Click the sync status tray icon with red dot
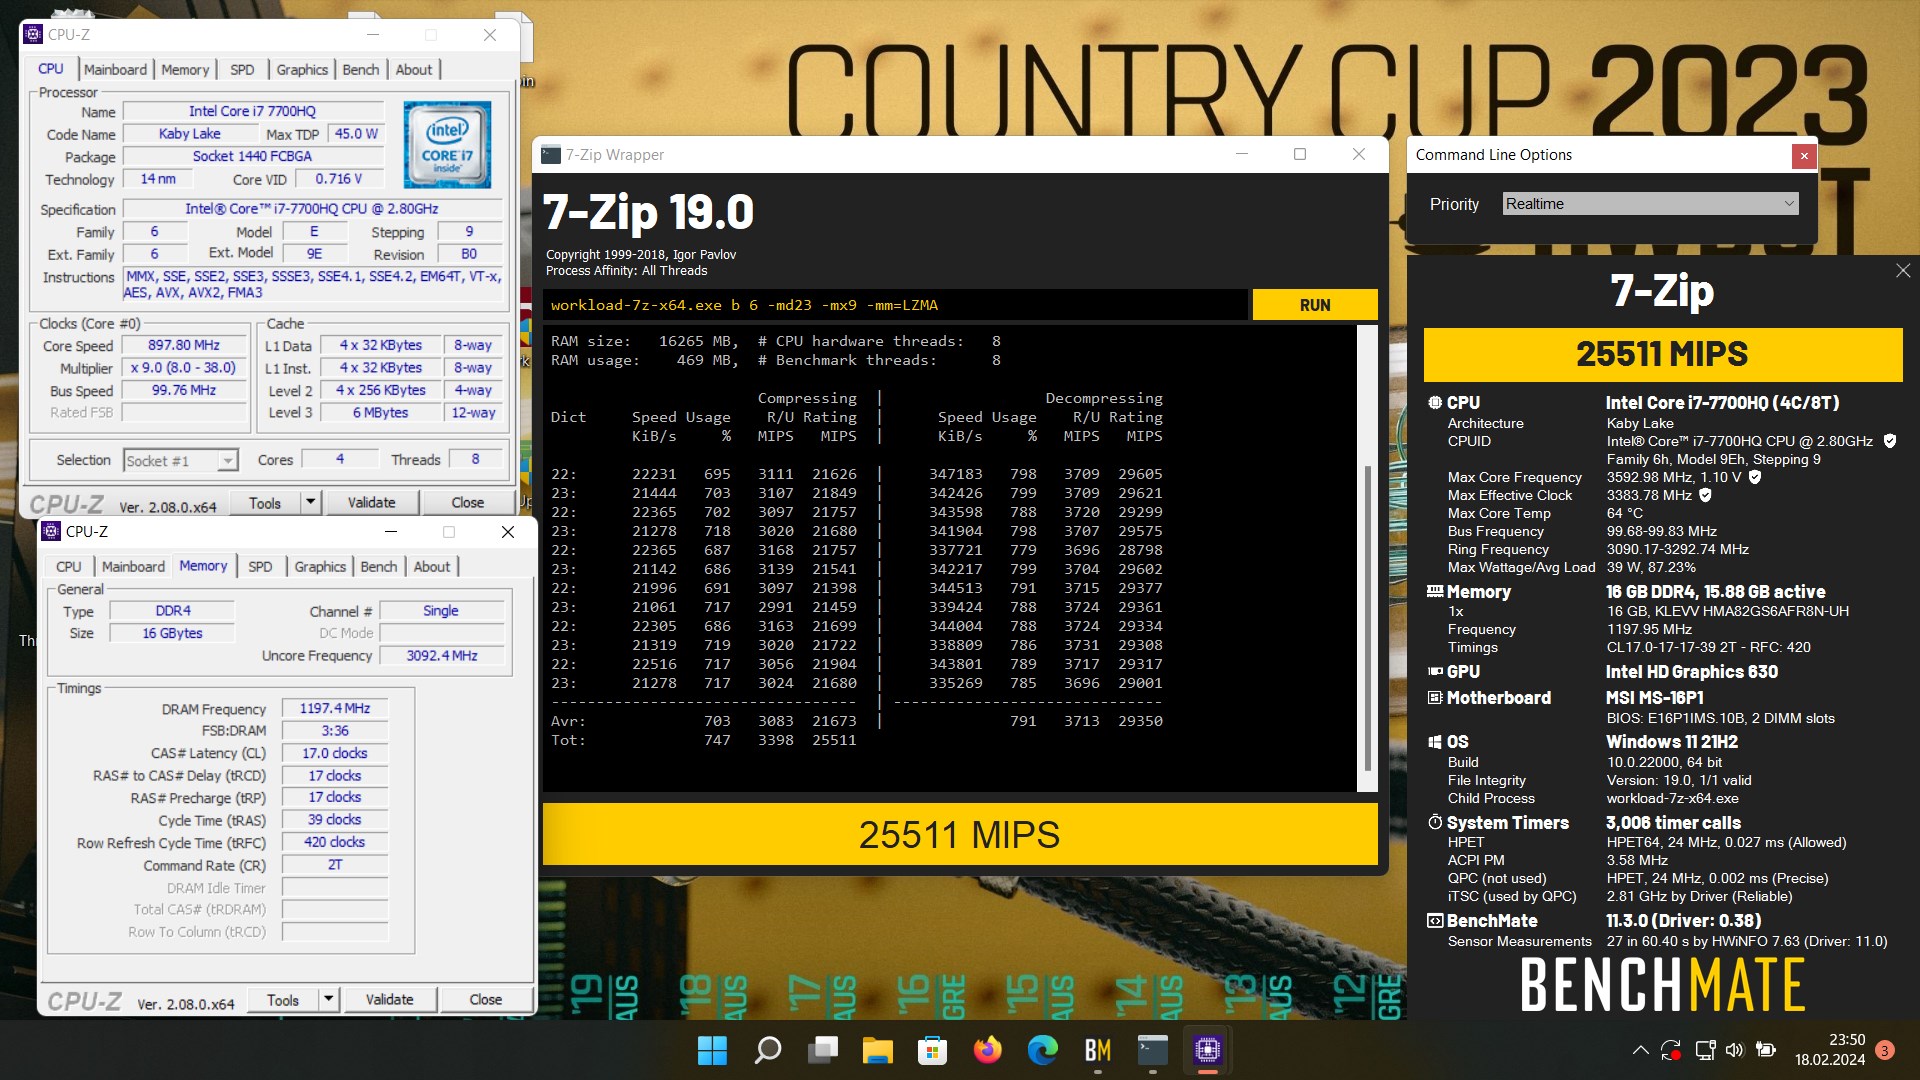1920x1080 pixels. tap(1671, 1050)
